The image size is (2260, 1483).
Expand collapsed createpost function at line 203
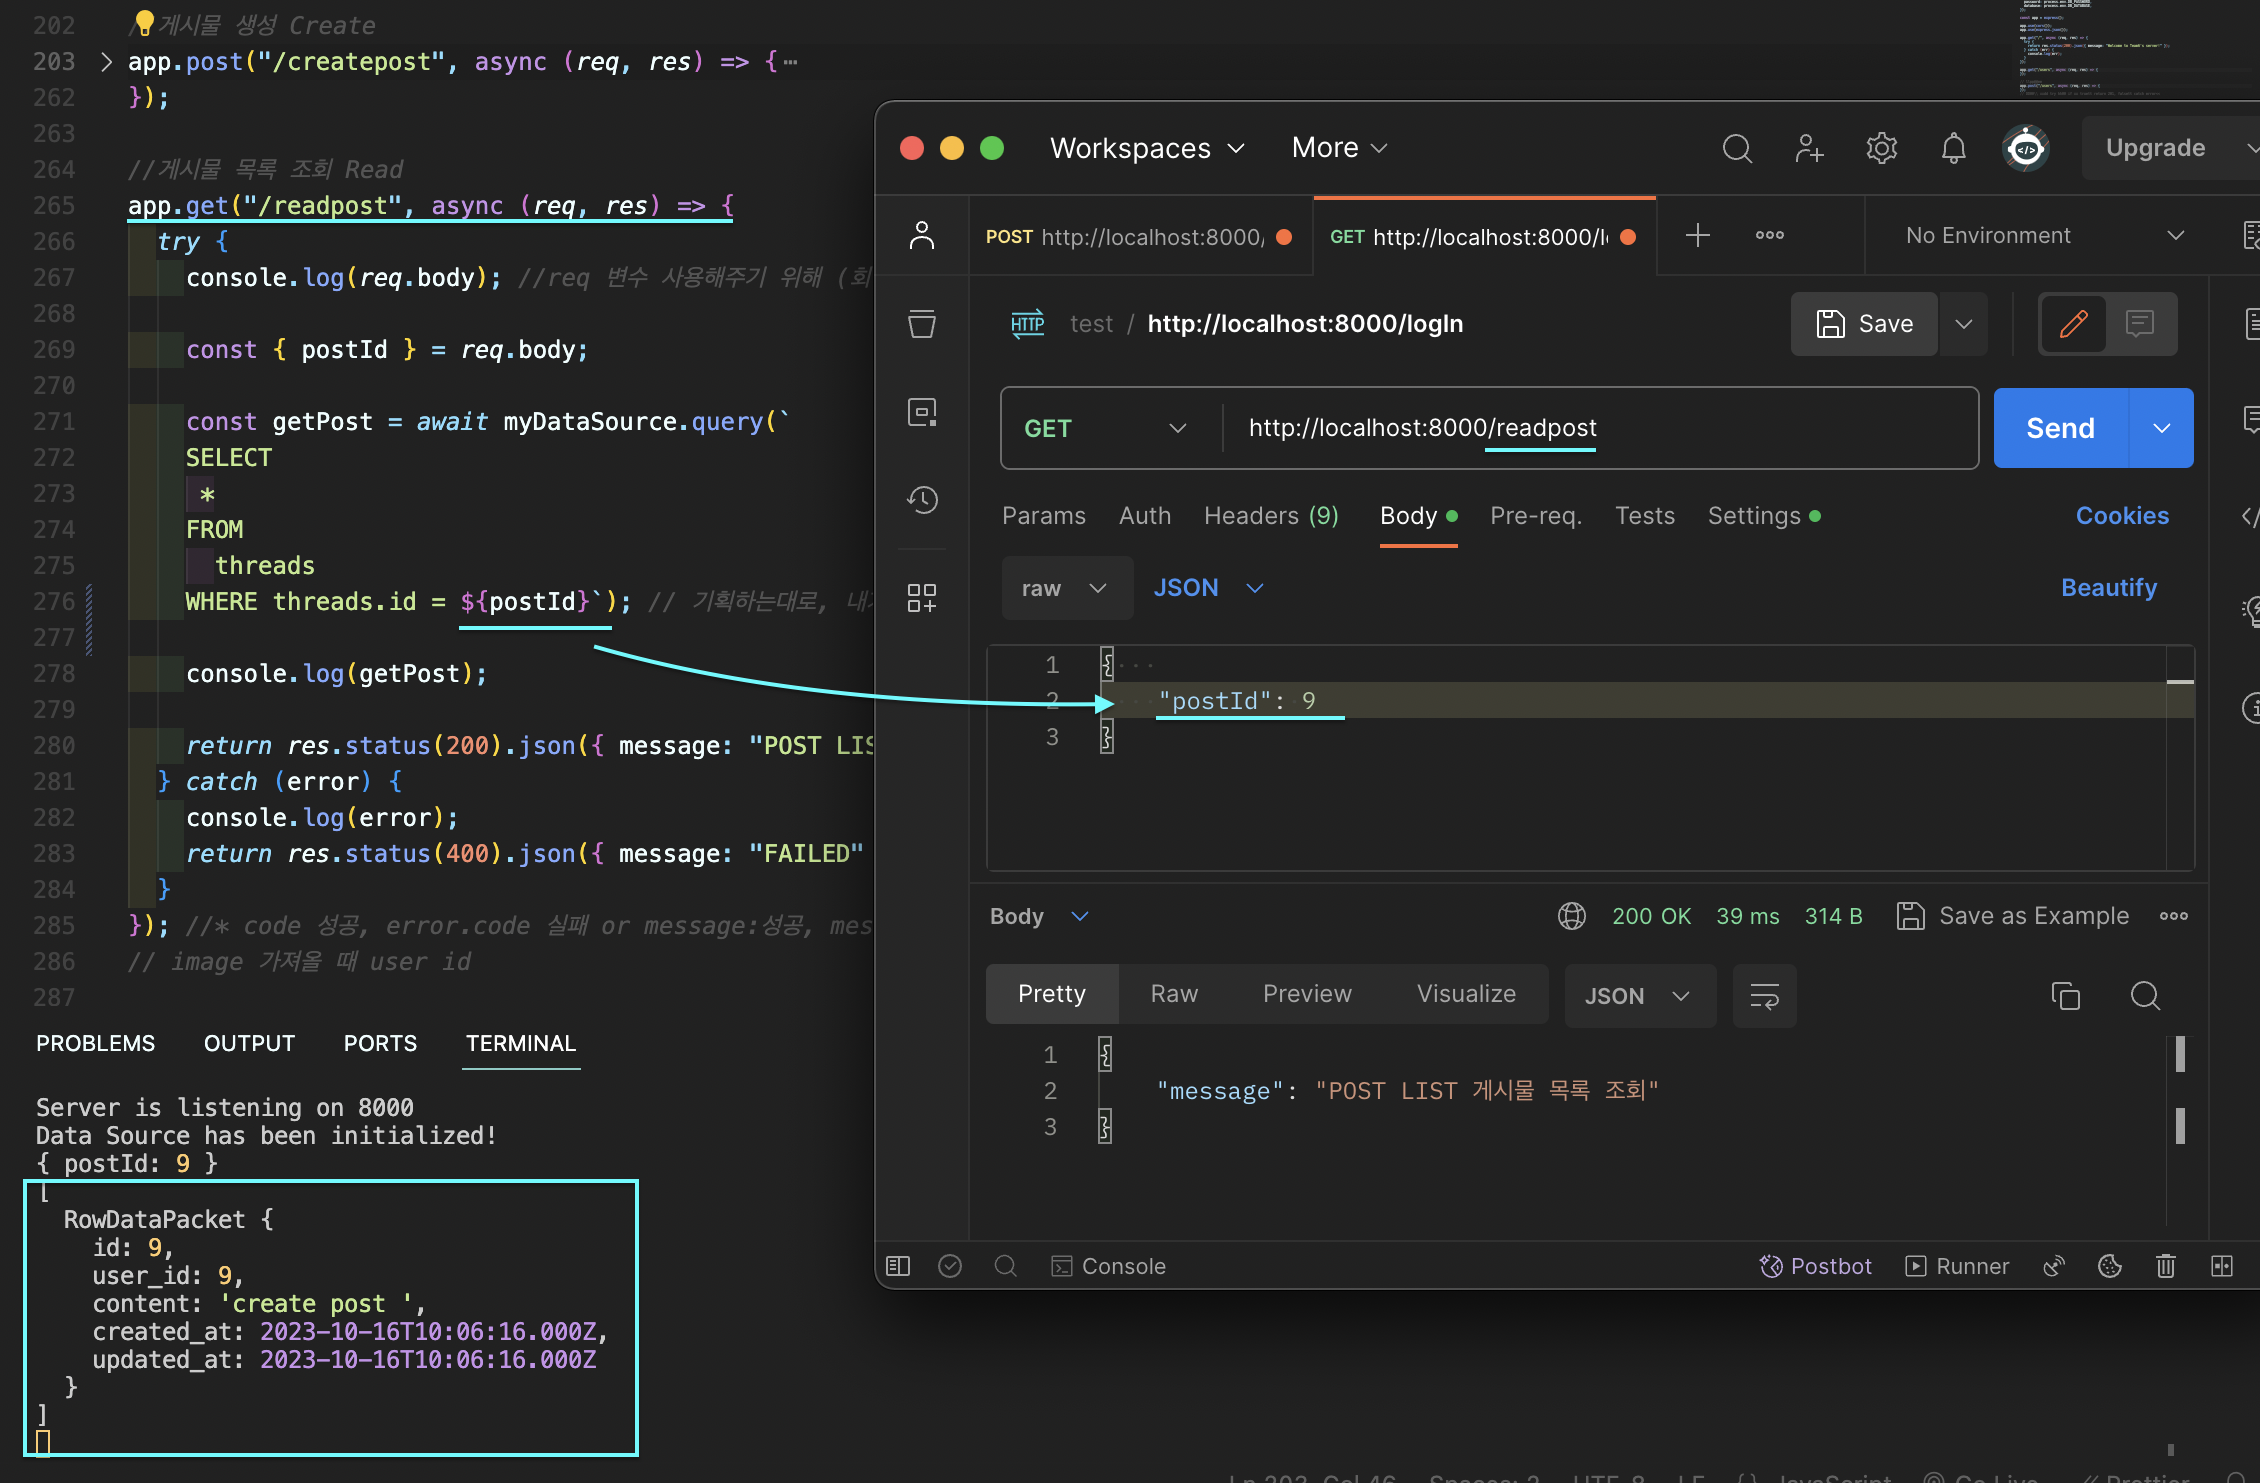click(107, 62)
